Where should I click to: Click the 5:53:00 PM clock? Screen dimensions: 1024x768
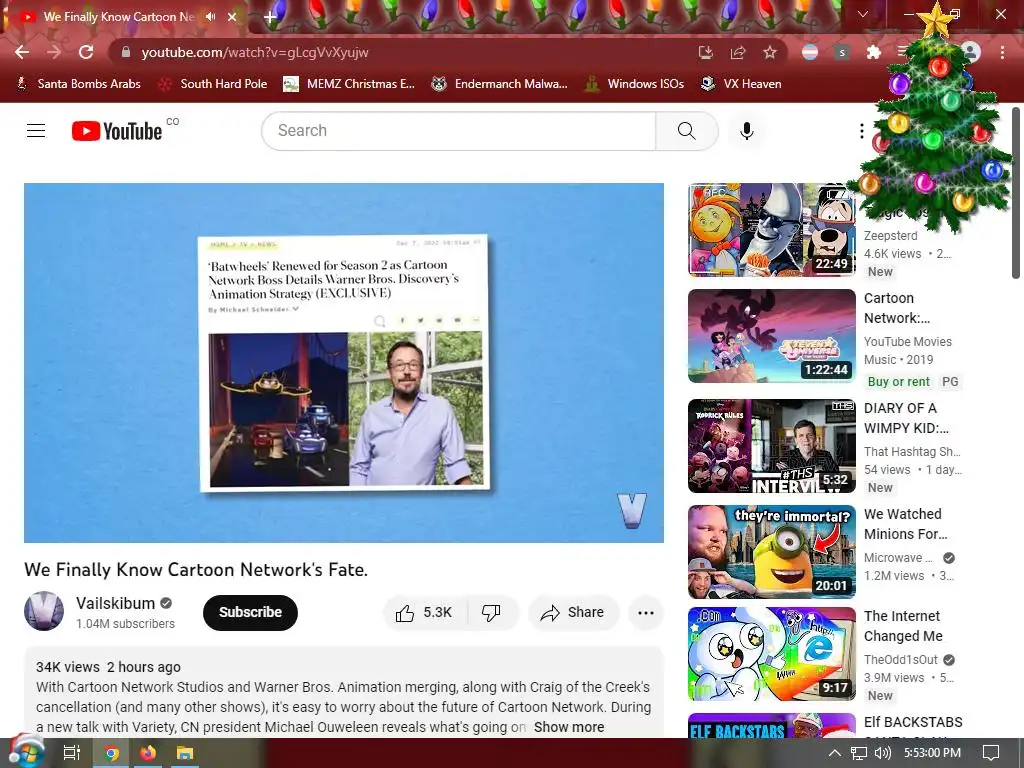(x=932, y=753)
